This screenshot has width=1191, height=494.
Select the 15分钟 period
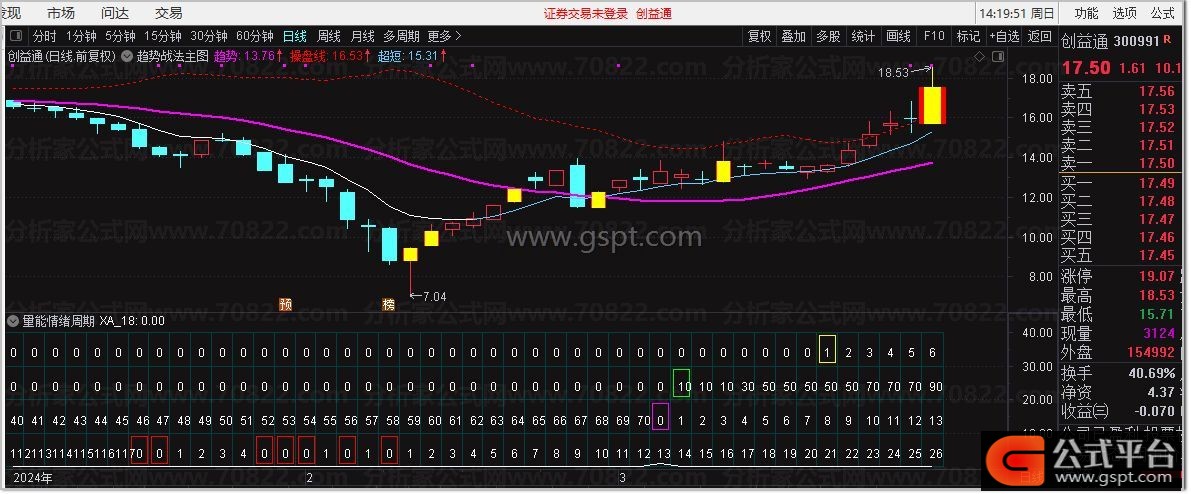(163, 36)
